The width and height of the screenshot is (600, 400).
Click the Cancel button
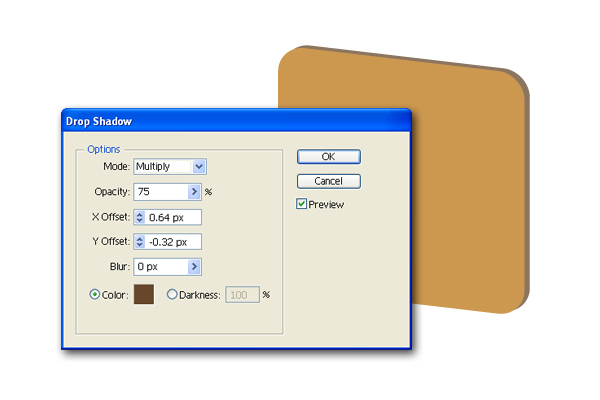[x=328, y=181]
